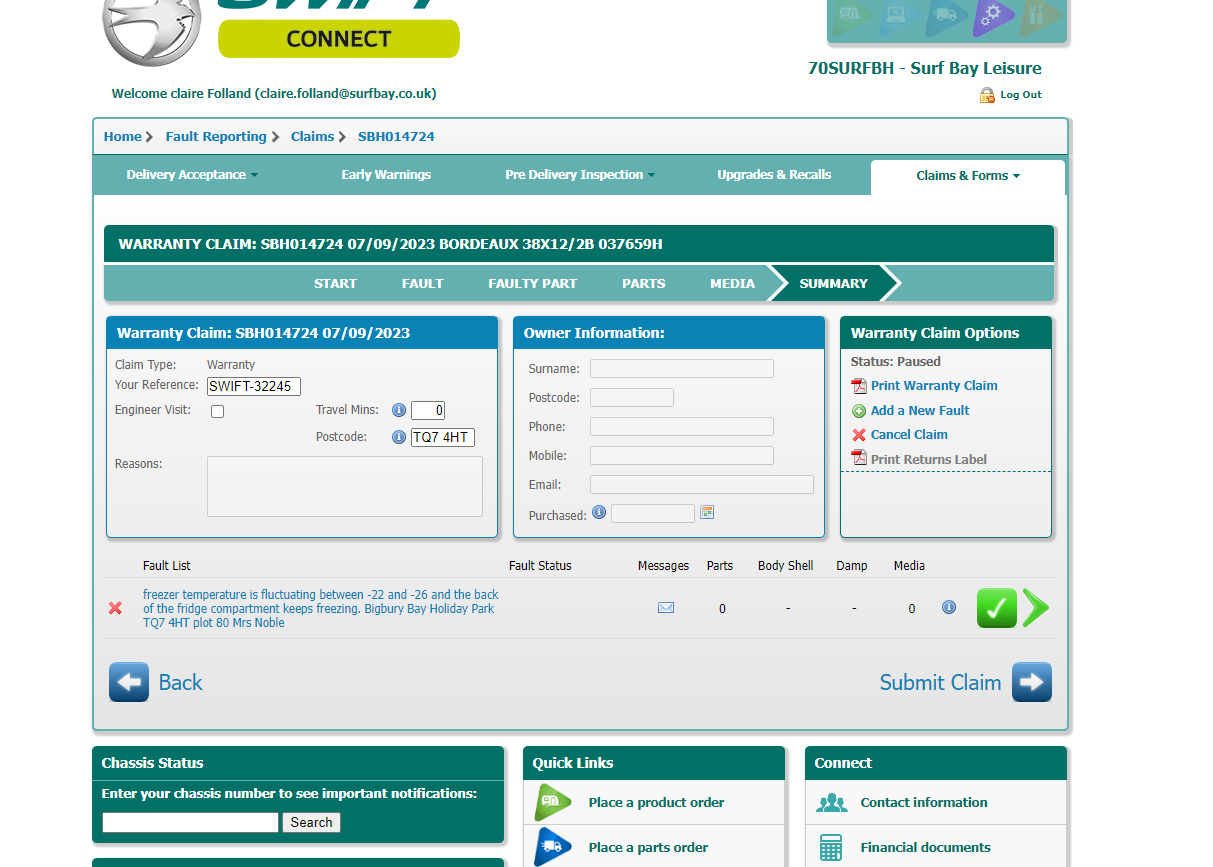Open the Pre Delivery Inspection dropdown menu
This screenshot has height=867, width=1213.
(x=580, y=175)
